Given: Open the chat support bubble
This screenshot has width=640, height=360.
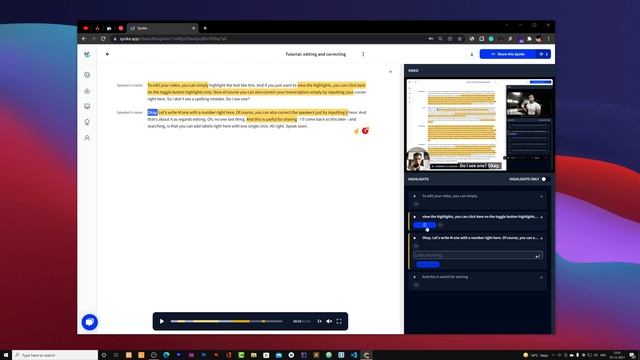Looking at the screenshot, I should [x=90, y=322].
